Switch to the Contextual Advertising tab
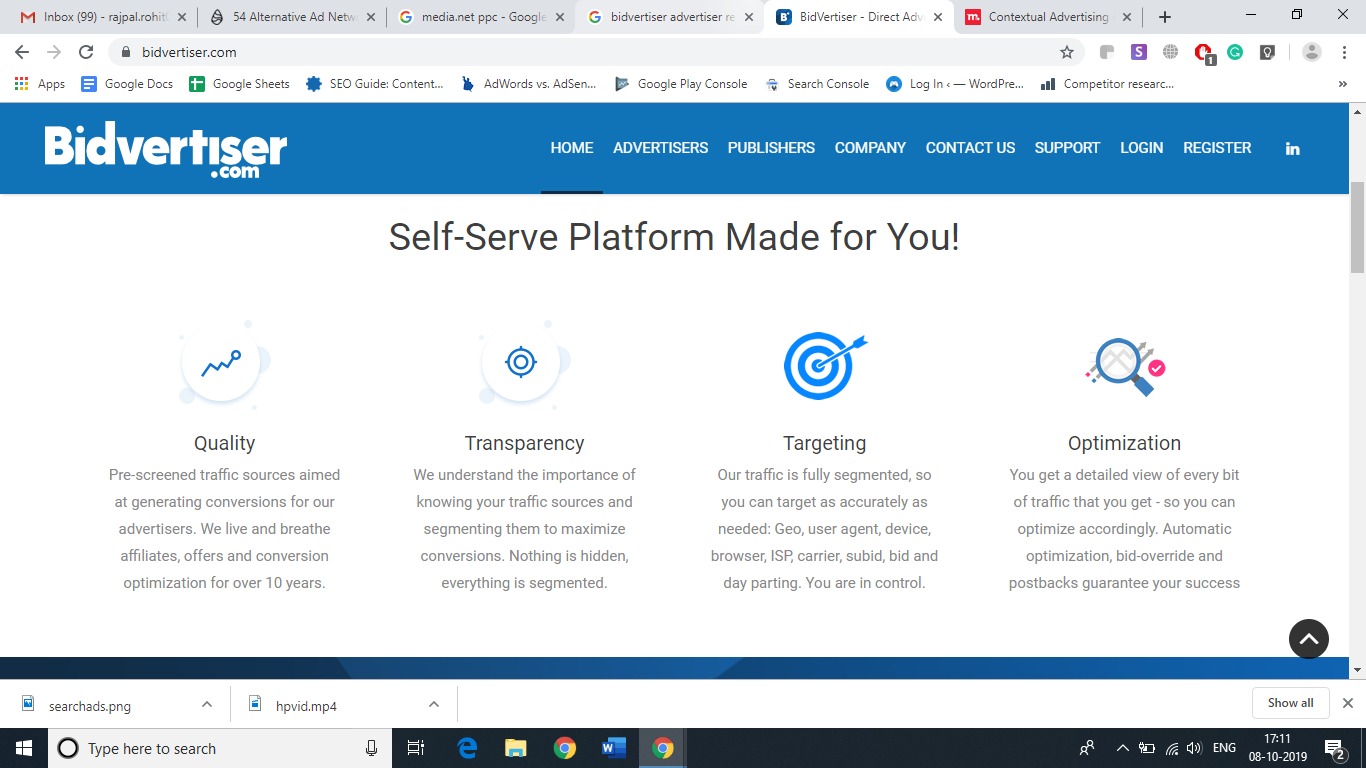 [x=1048, y=17]
